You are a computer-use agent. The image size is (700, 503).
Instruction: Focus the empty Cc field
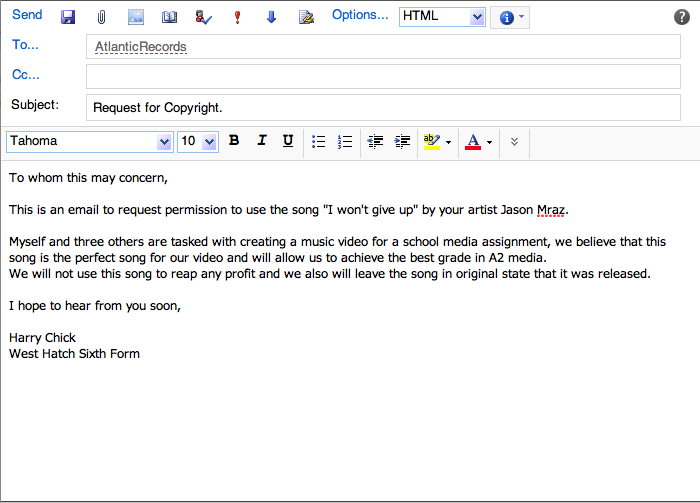click(x=383, y=76)
